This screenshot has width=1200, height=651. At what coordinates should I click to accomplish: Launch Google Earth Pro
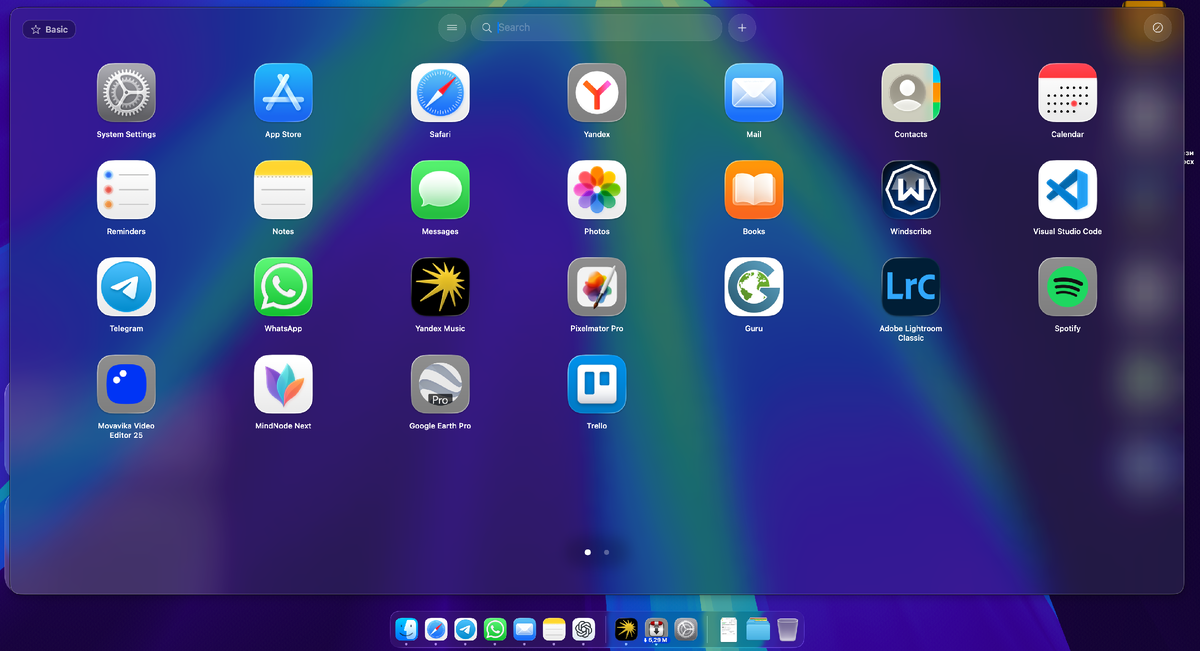[440, 384]
